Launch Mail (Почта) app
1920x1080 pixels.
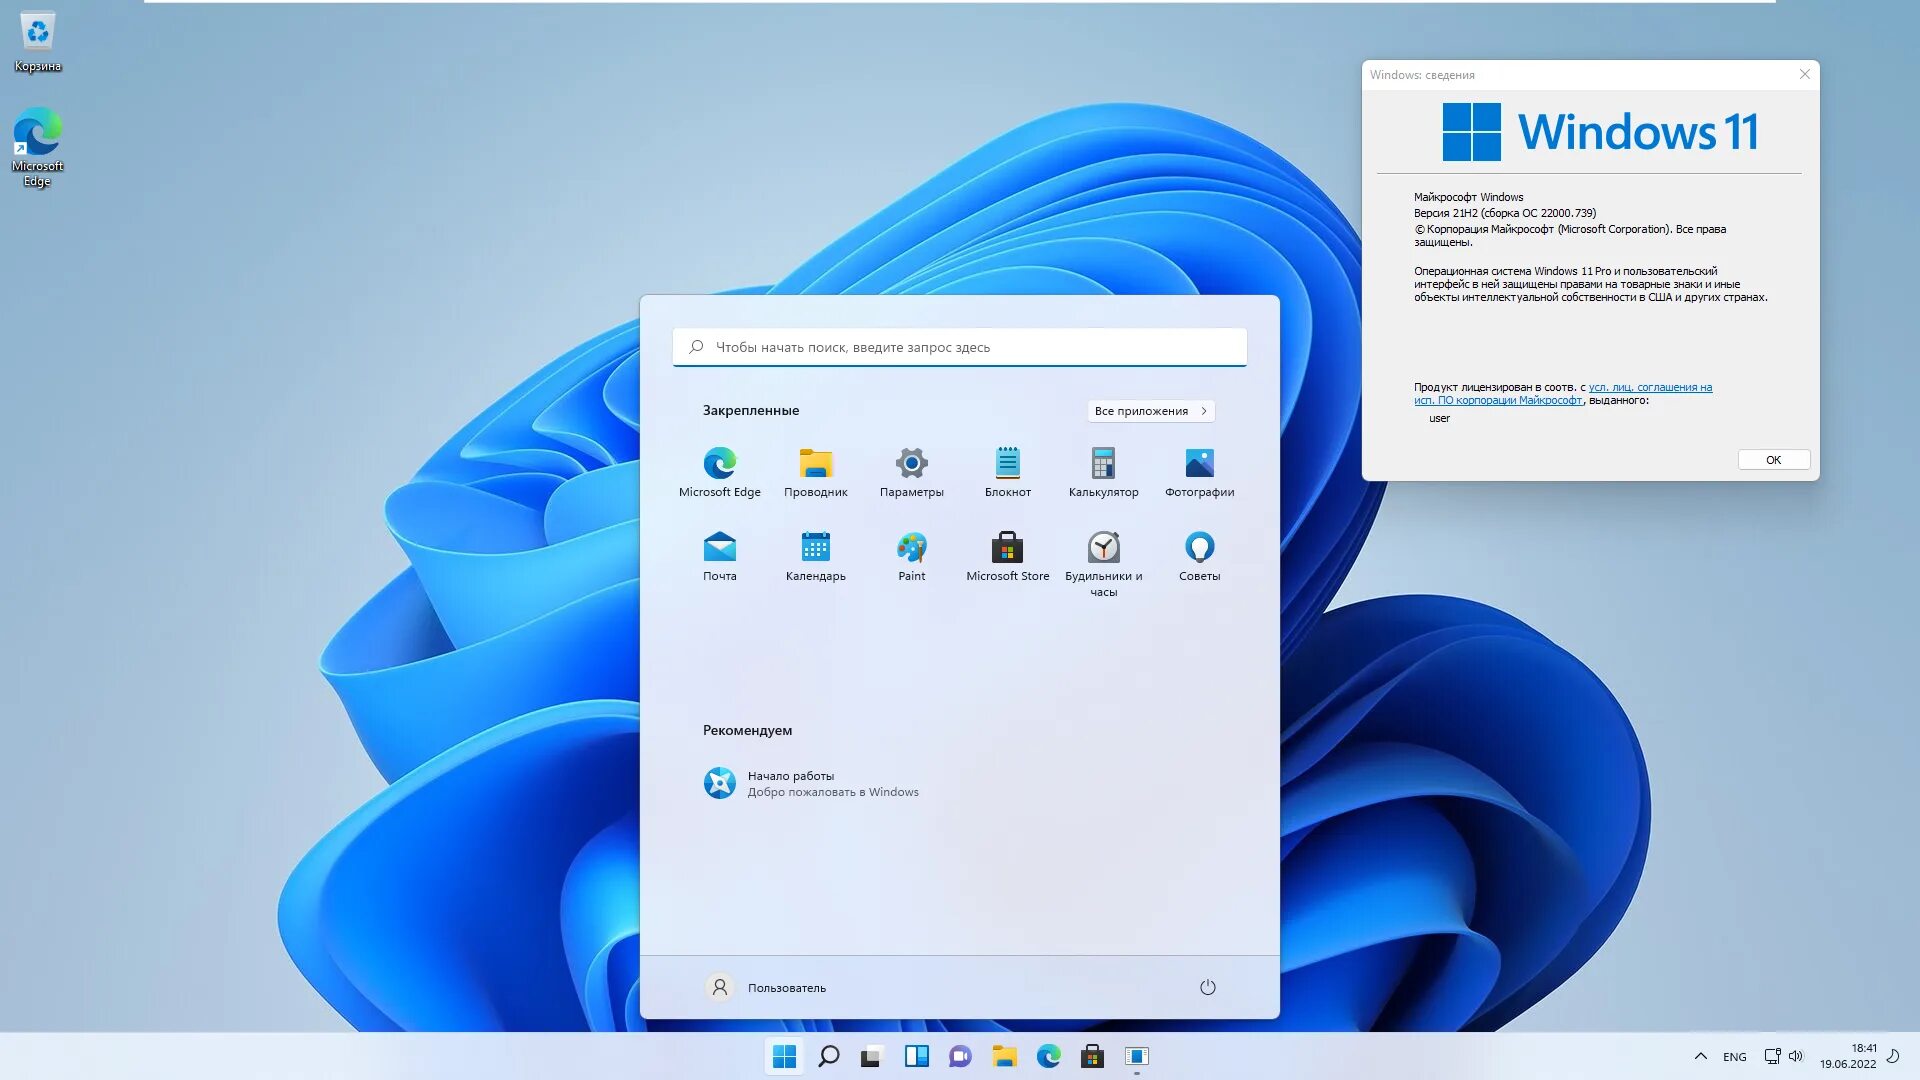coord(719,548)
